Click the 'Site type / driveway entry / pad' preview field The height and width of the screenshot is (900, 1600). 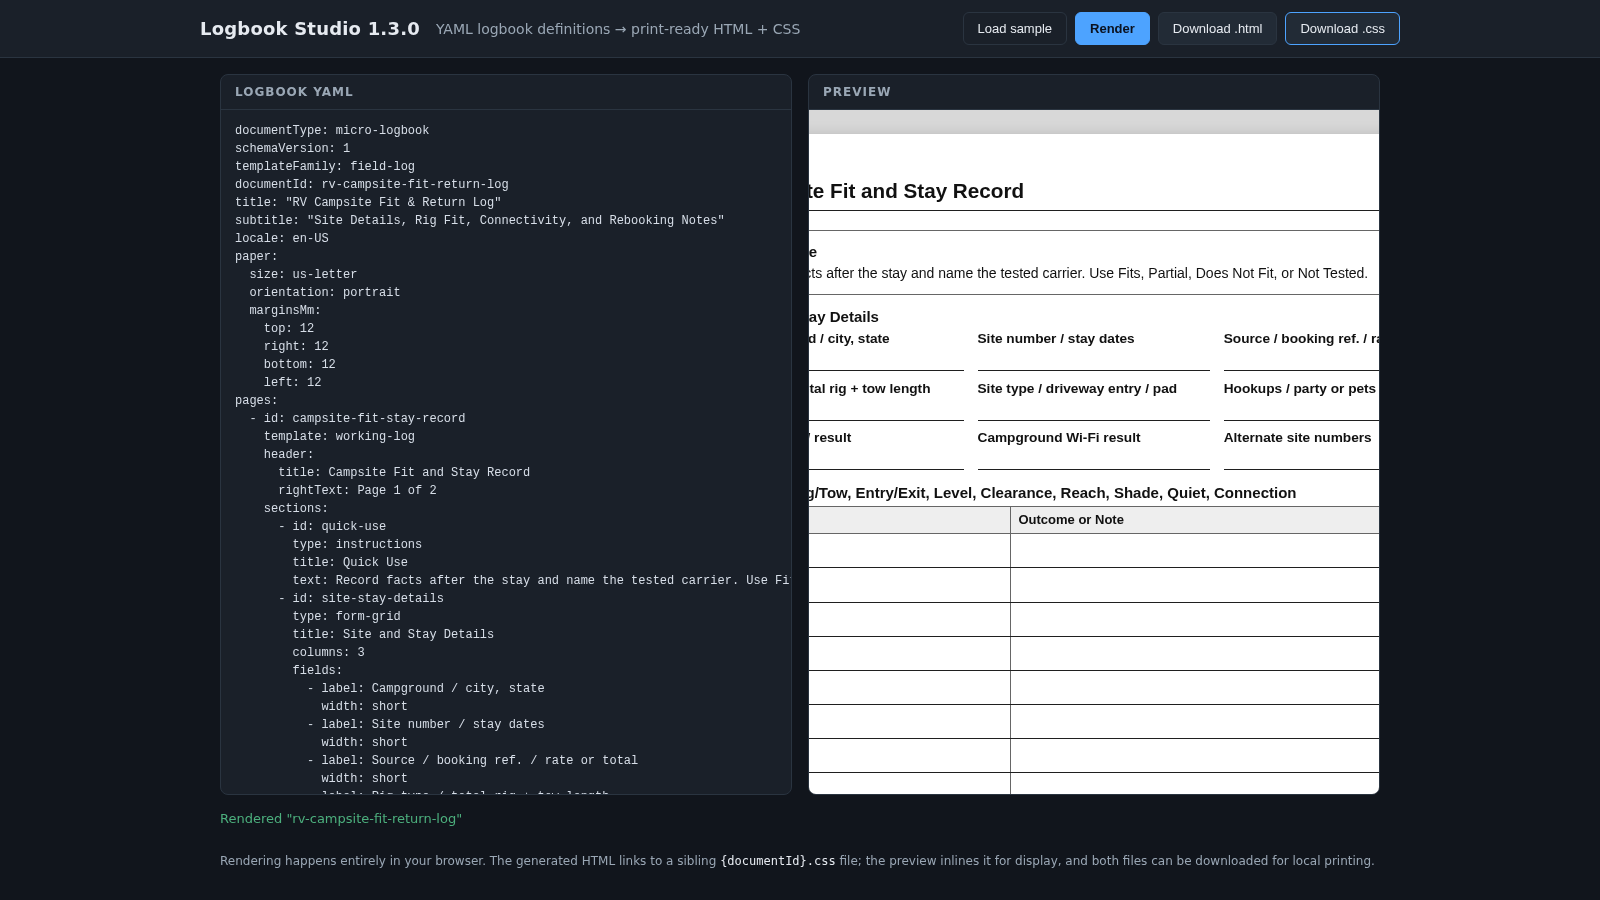point(1094,400)
